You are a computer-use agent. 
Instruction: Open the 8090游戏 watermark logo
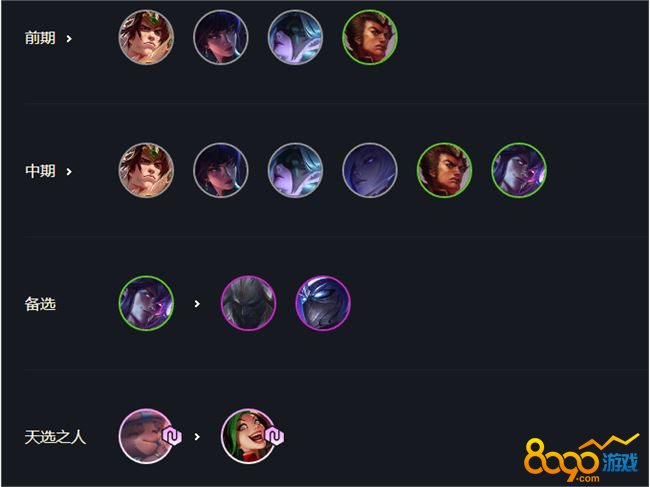(x=581, y=459)
